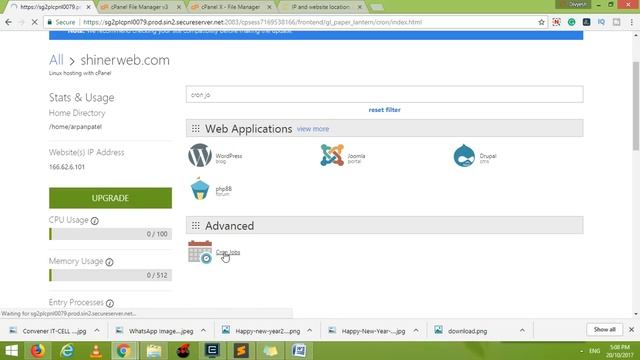The height and width of the screenshot is (360, 640).
Task: Open the Cron Jobs calendar icon
Action: click(x=200, y=252)
